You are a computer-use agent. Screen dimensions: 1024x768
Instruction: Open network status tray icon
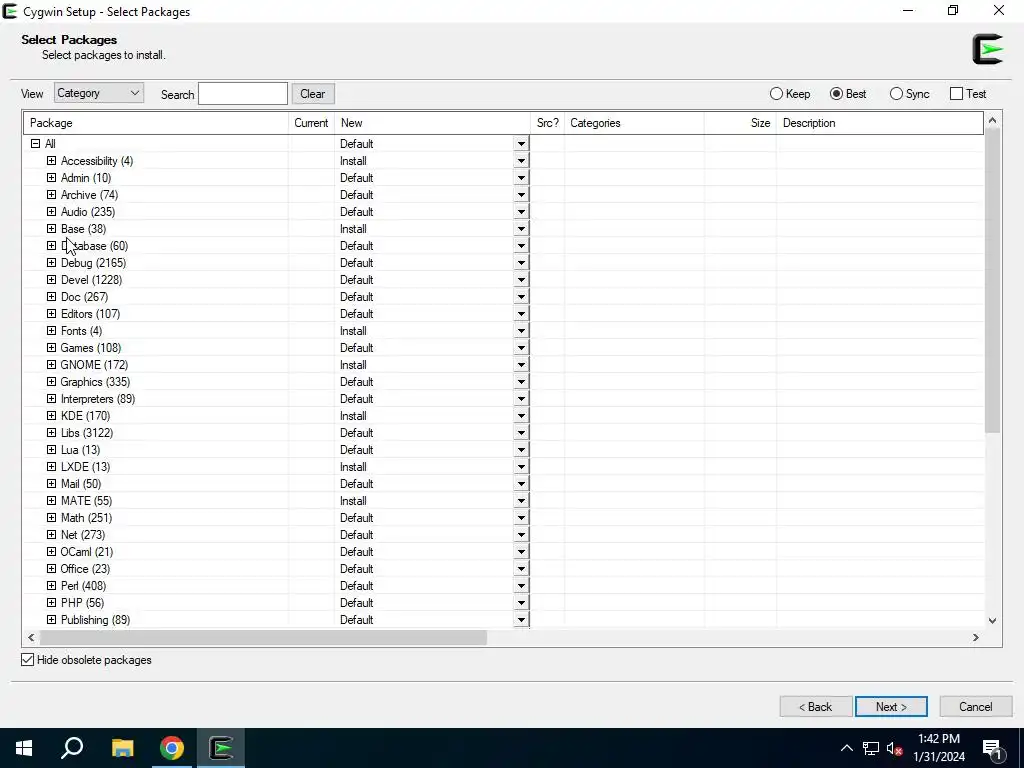(870, 748)
